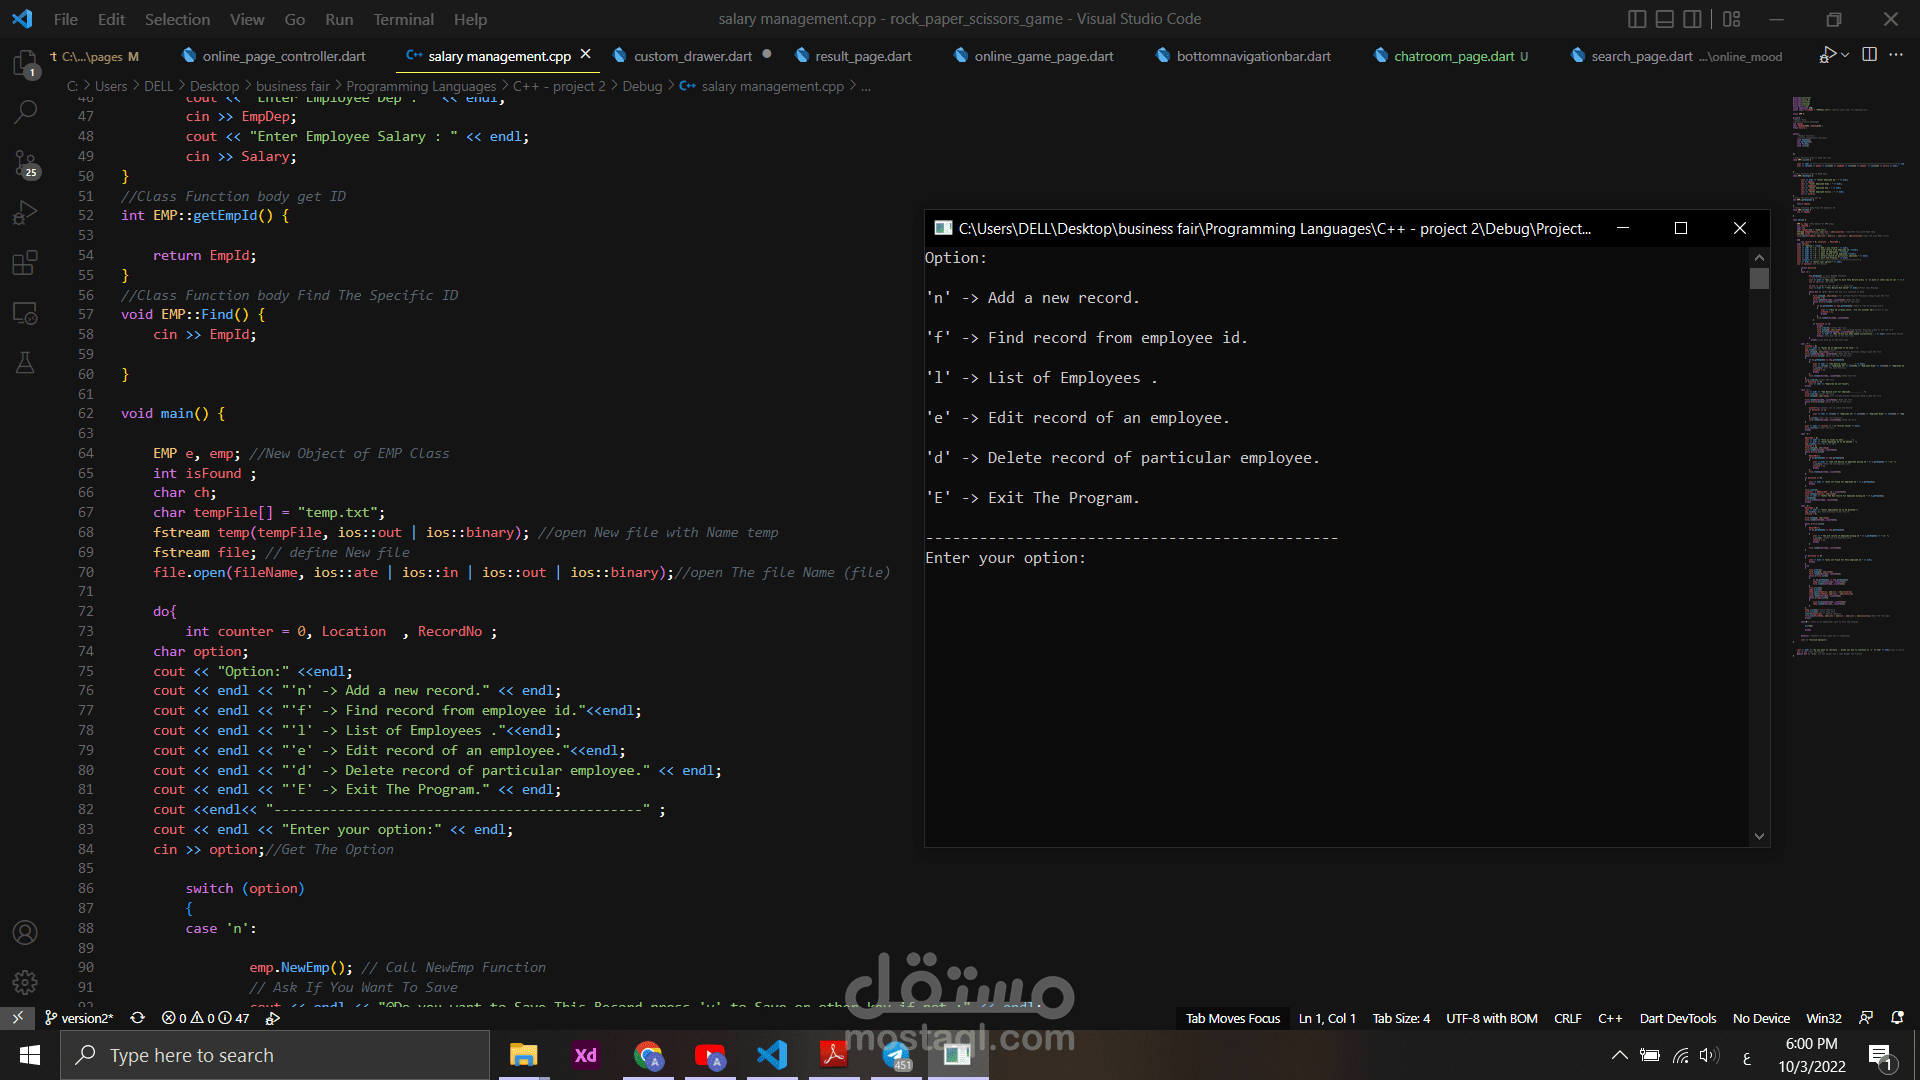Switch to the result_page.dart tab

(862, 56)
